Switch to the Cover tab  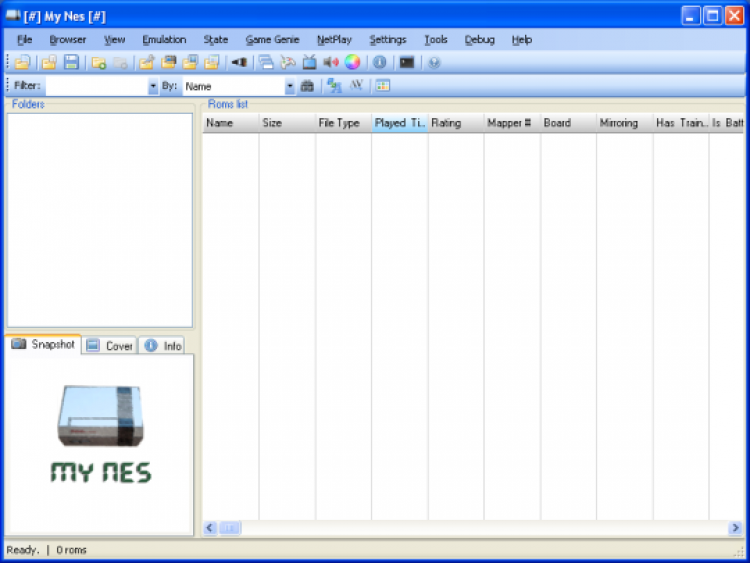coord(110,345)
